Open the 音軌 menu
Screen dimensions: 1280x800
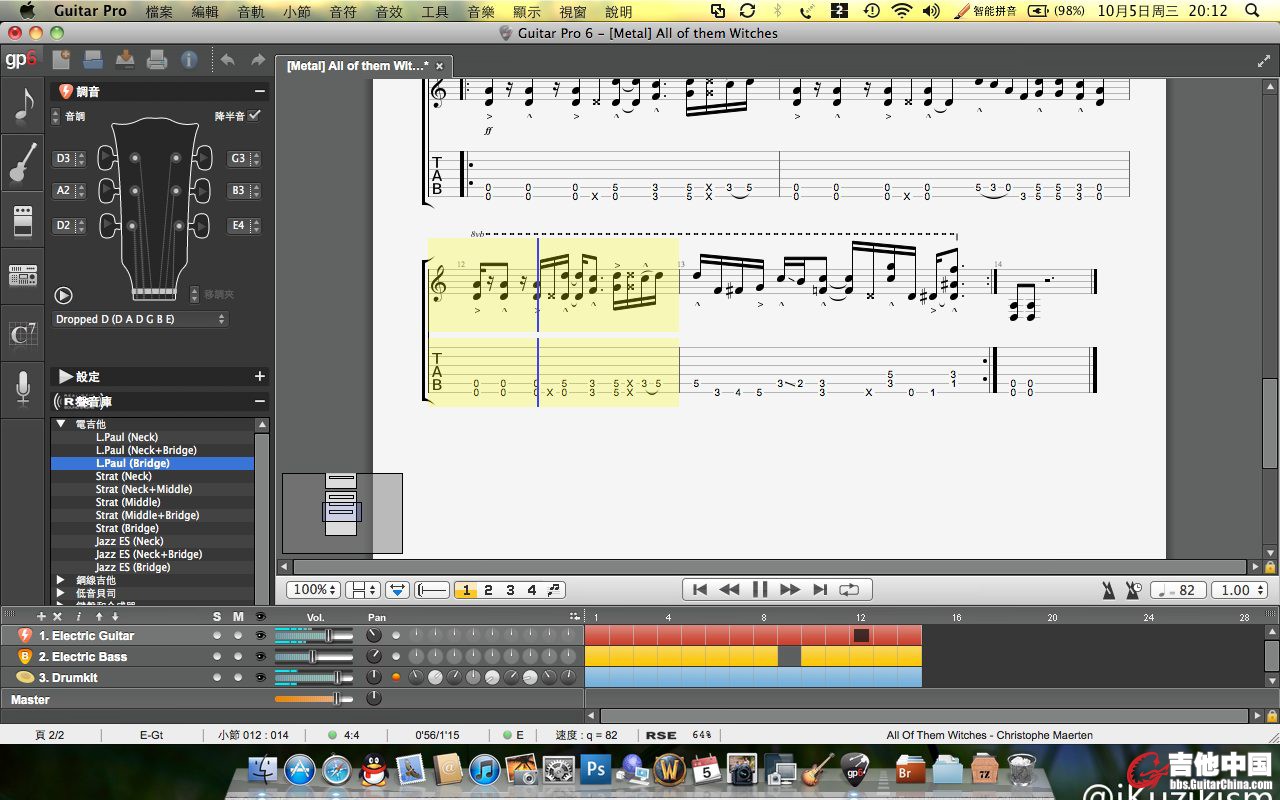click(x=251, y=11)
